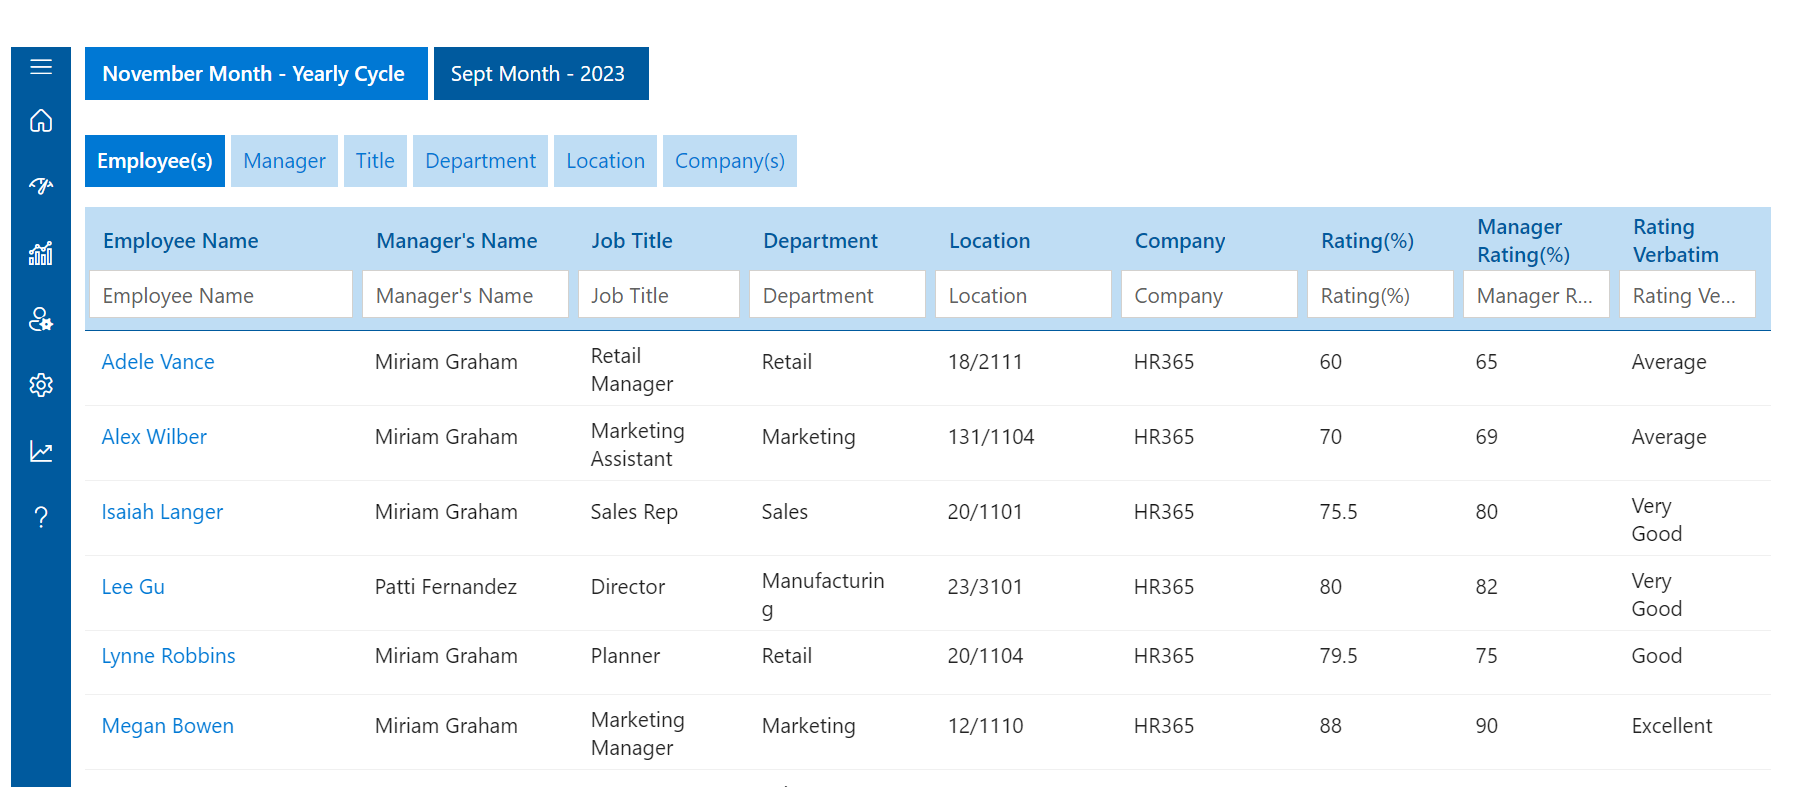This screenshot has height=787, width=1808.
Task: Select Lynne Robbins' Good verbatim cell
Action: [x=1656, y=656]
